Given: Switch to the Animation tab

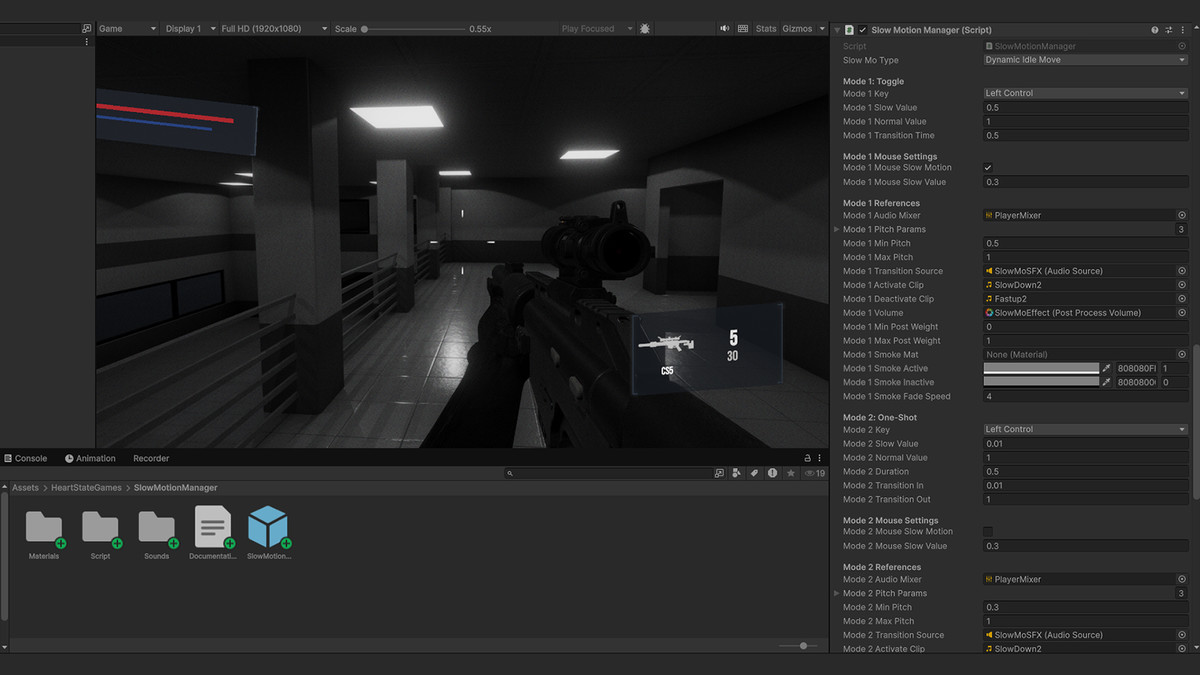Looking at the screenshot, I should coord(90,458).
